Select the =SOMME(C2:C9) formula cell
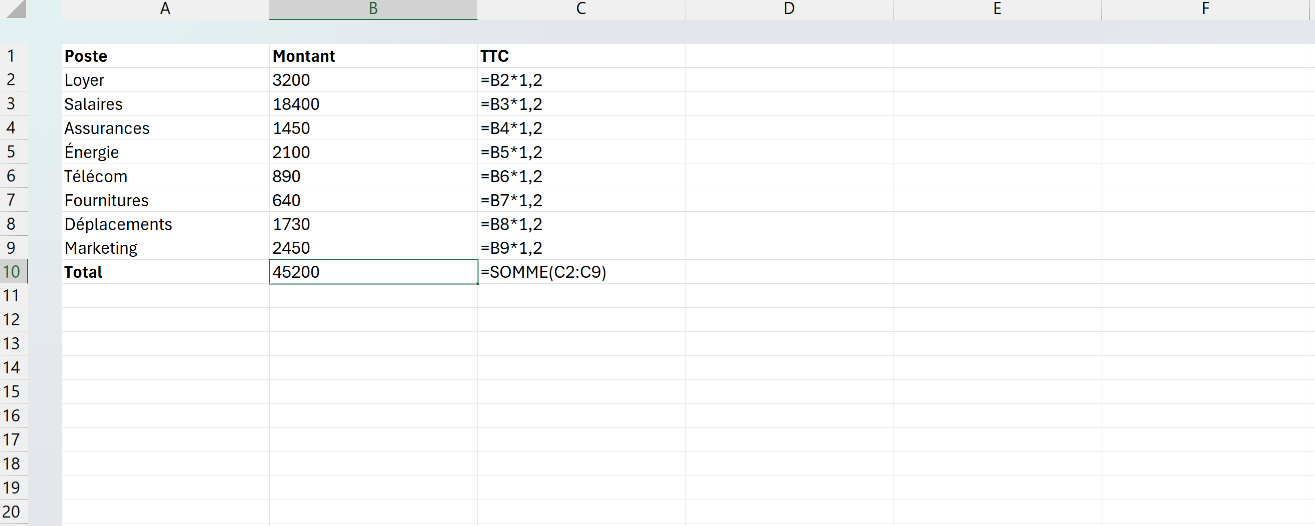The width and height of the screenshot is (1315, 526). 581,272
